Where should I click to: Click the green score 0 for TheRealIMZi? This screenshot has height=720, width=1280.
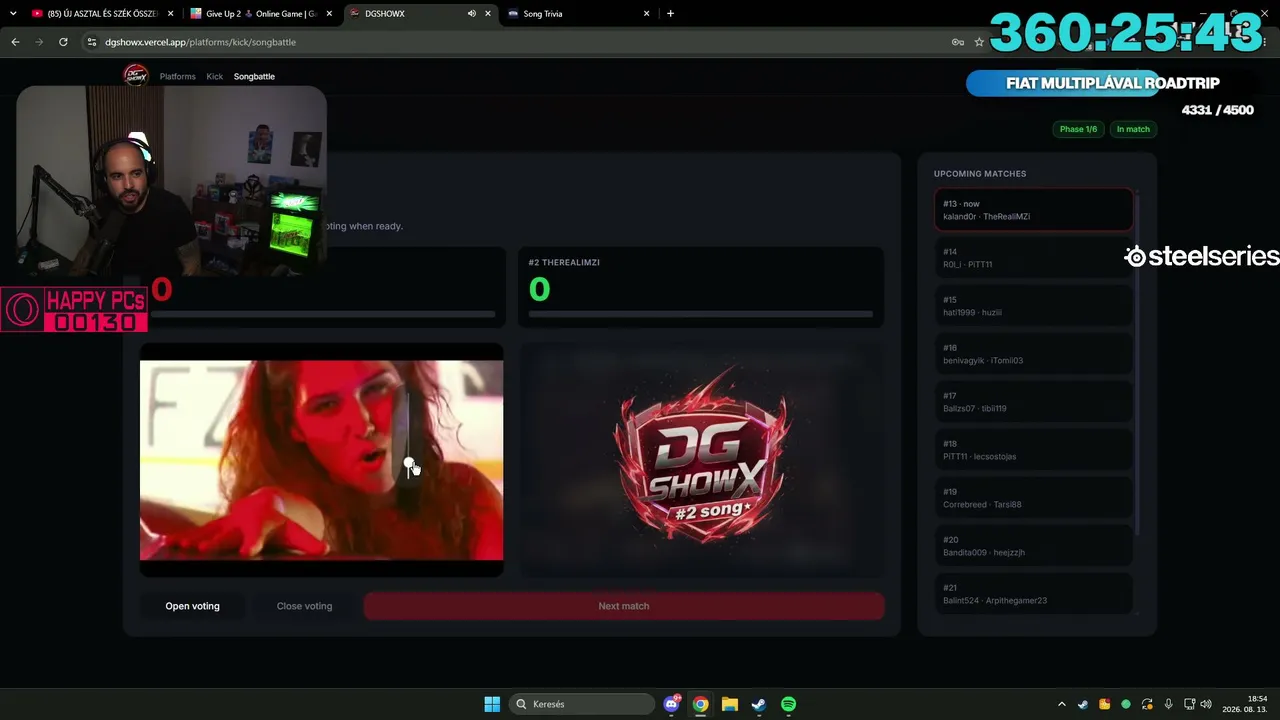[x=540, y=289]
